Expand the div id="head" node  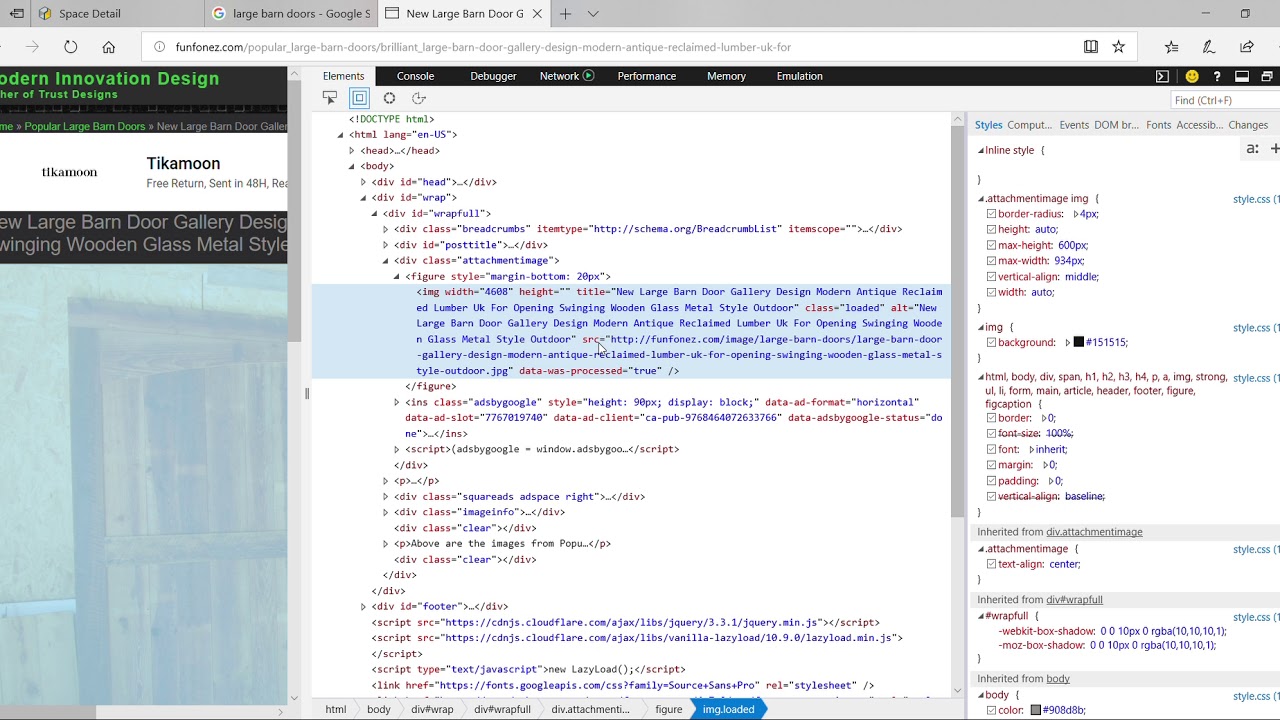[363, 182]
